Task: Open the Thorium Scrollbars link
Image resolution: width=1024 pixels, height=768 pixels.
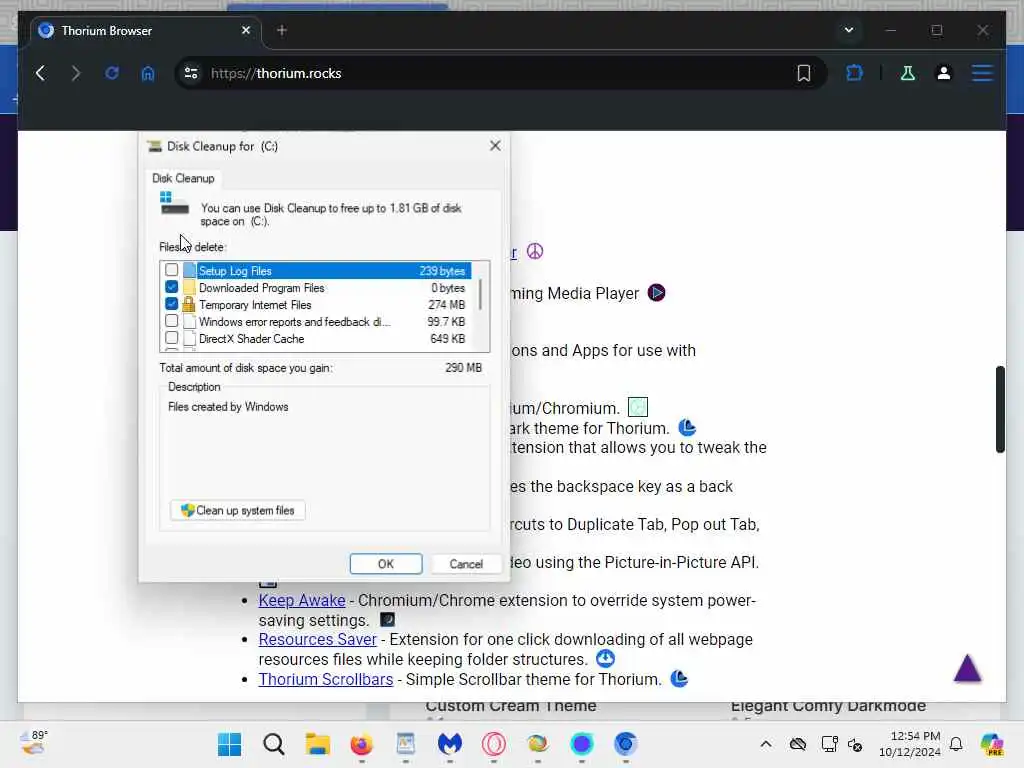Action: point(326,679)
